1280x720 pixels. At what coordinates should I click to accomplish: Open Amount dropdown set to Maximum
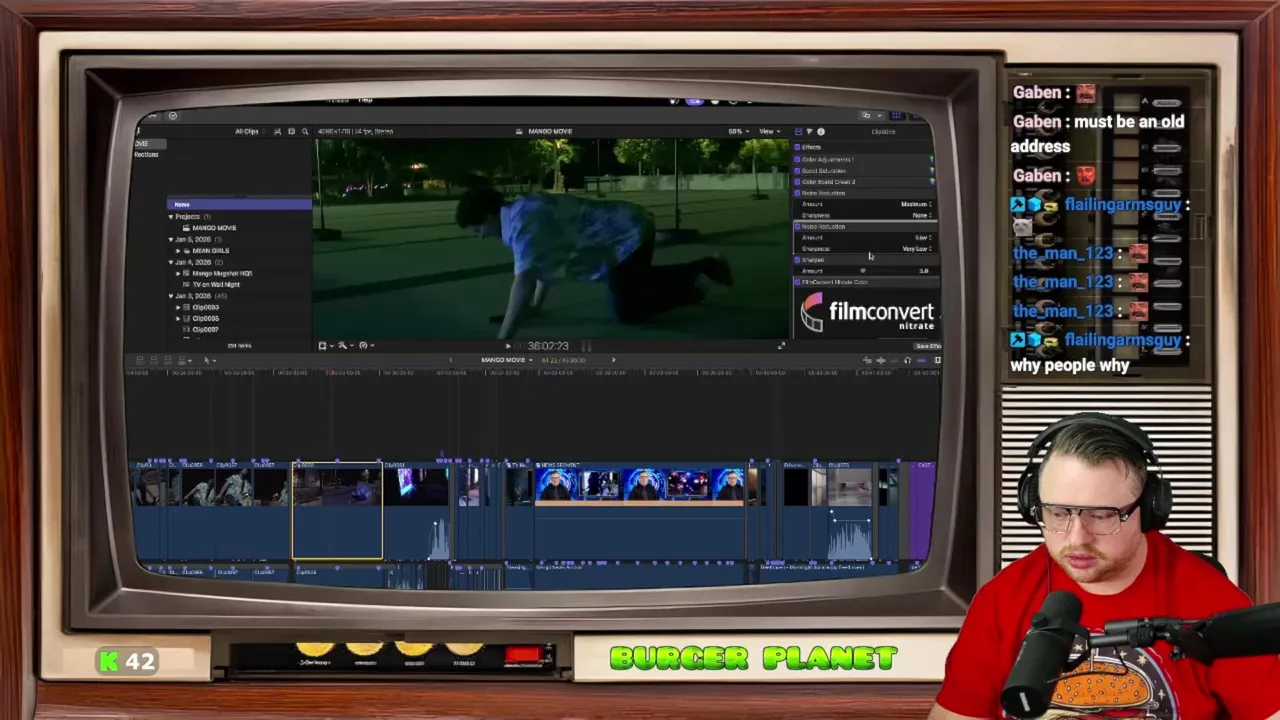pos(916,204)
